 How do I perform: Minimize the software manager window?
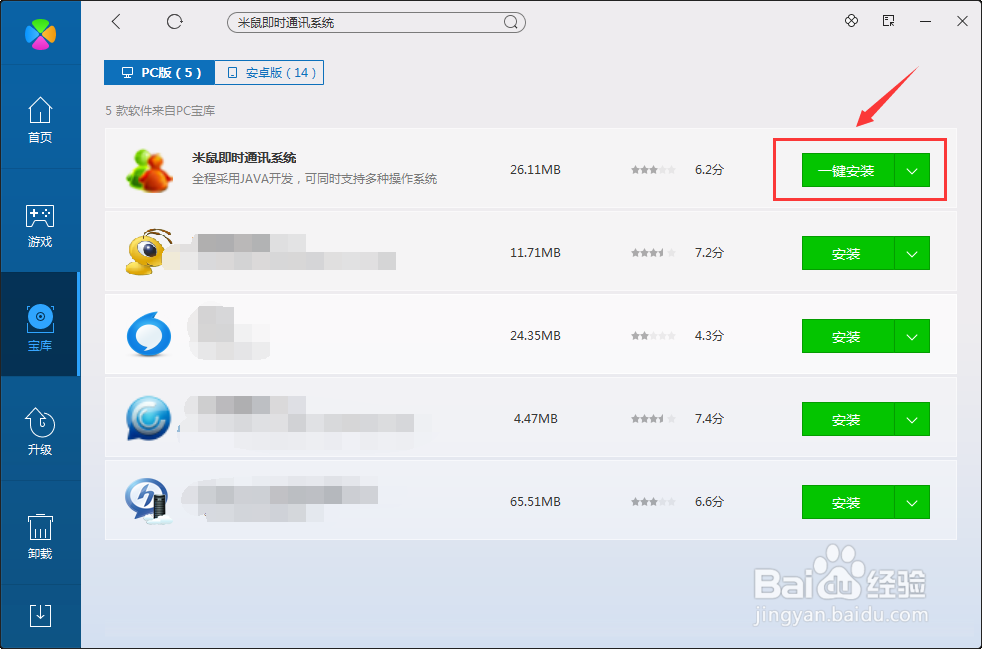click(925, 22)
